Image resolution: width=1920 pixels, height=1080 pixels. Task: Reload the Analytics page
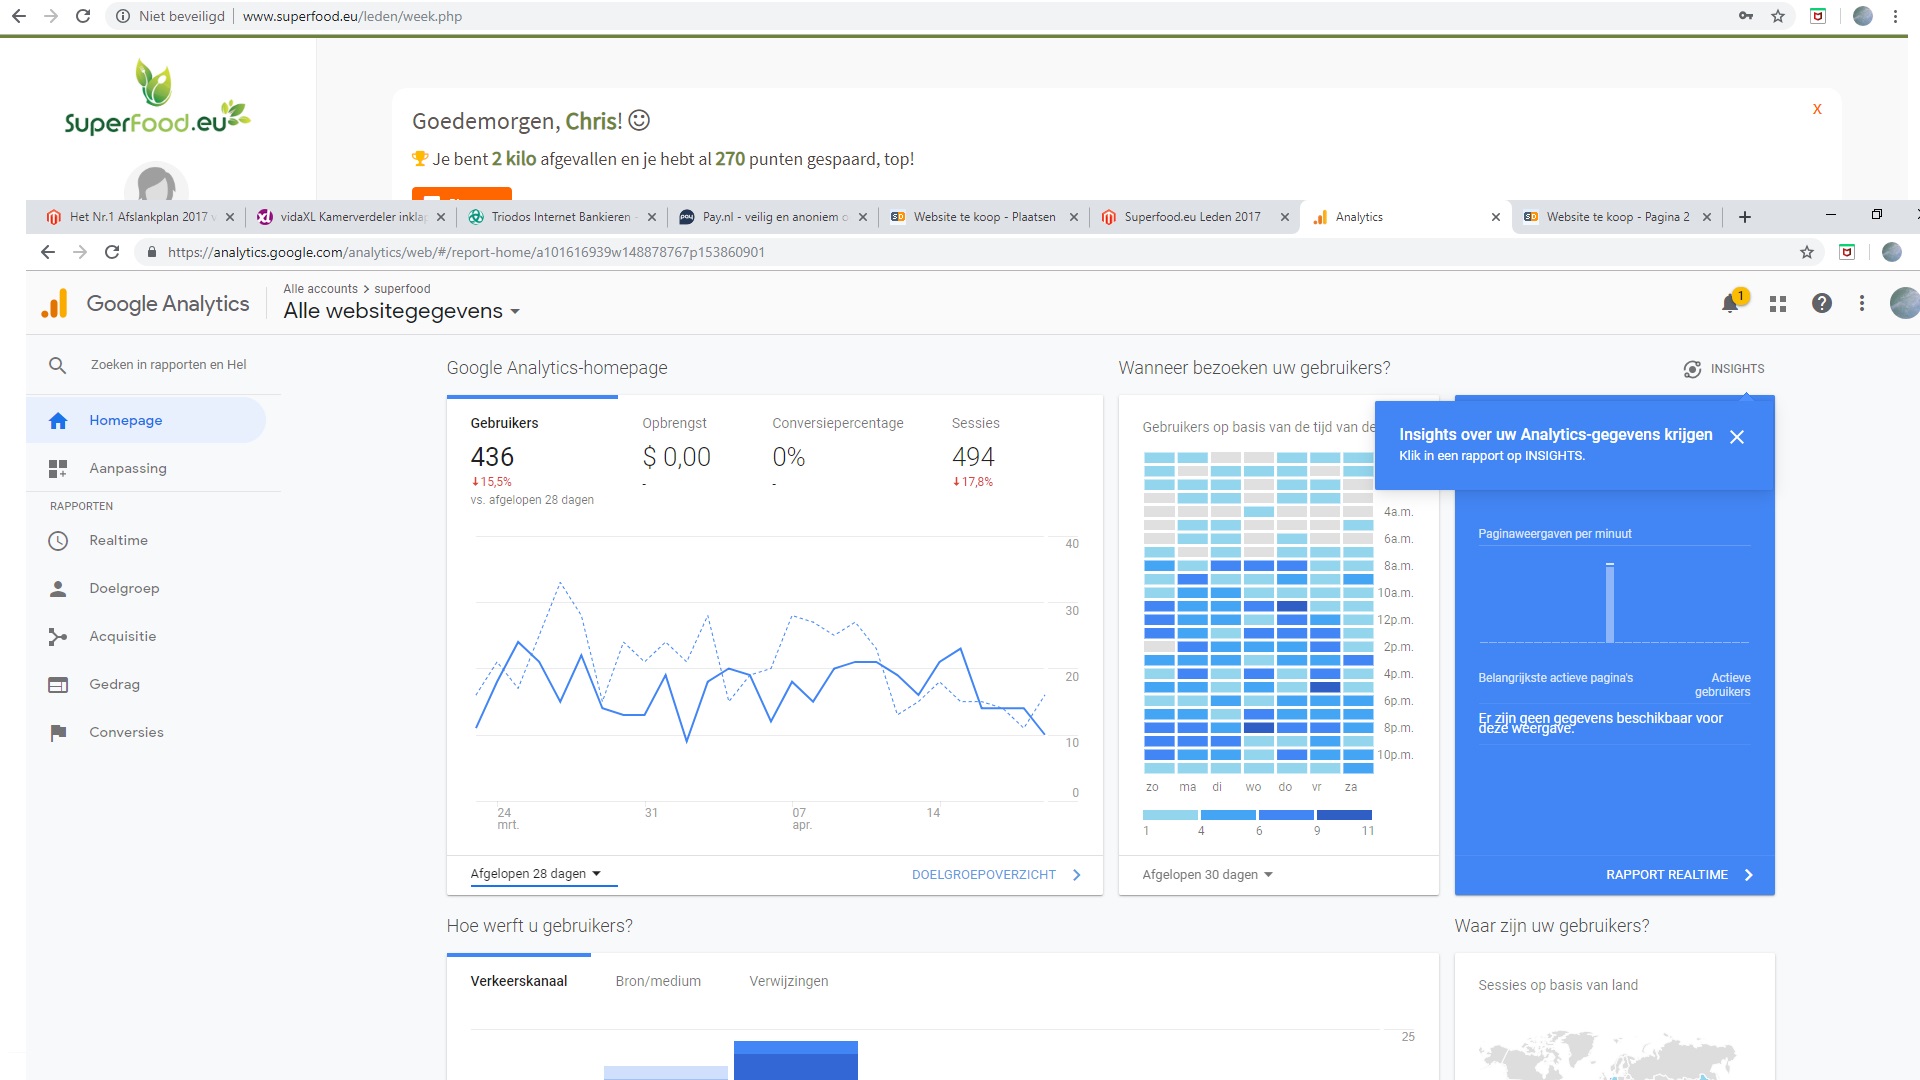[112, 252]
